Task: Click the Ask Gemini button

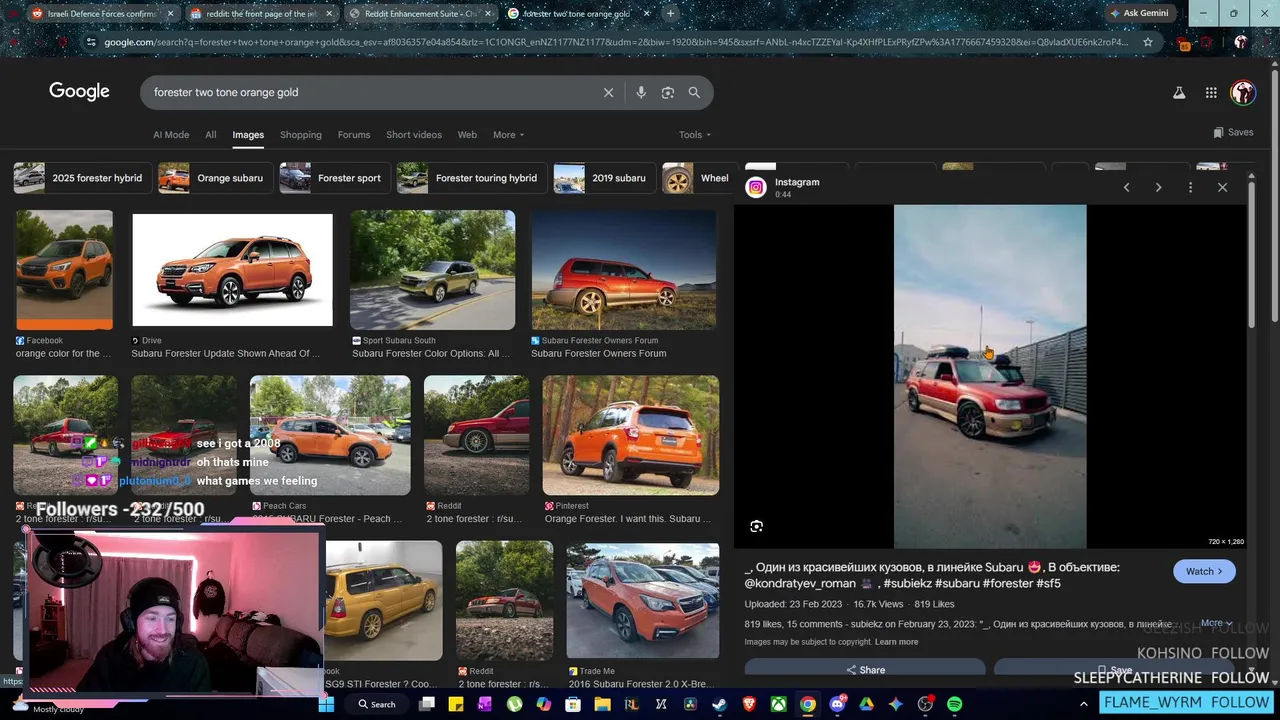Action: click(1138, 13)
